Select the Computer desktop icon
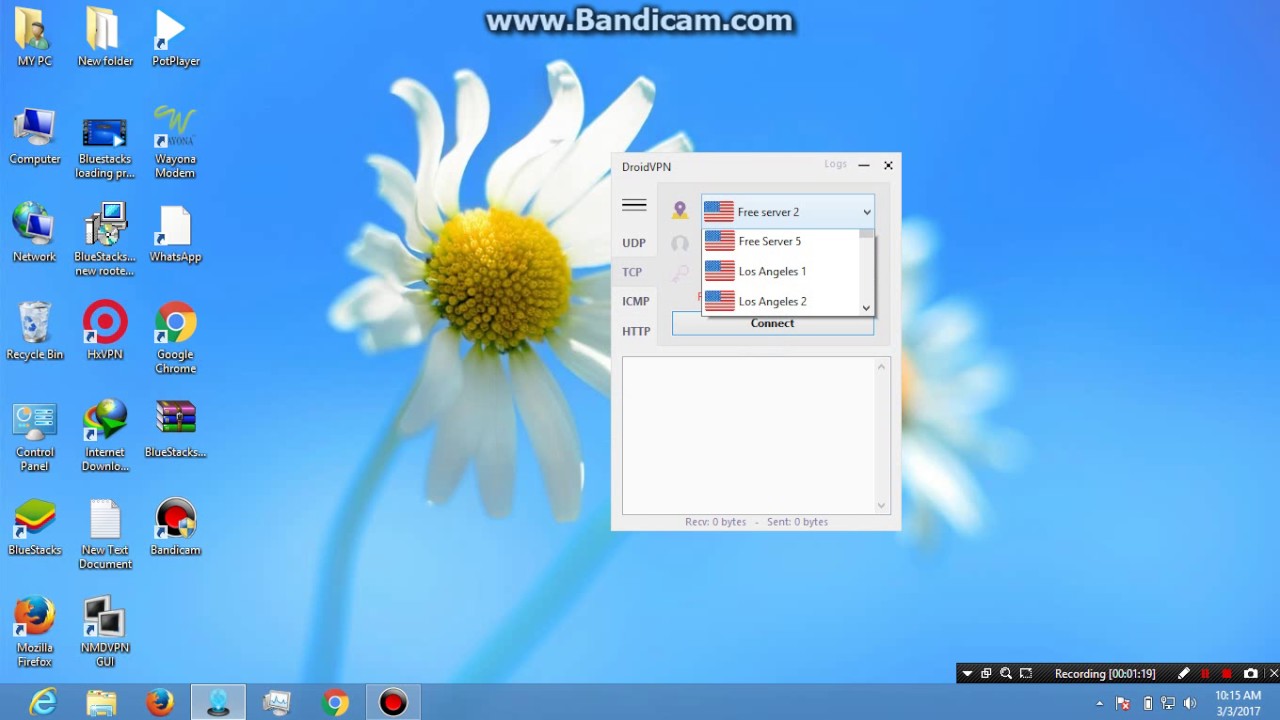Image resolution: width=1280 pixels, height=720 pixels. tap(34, 136)
